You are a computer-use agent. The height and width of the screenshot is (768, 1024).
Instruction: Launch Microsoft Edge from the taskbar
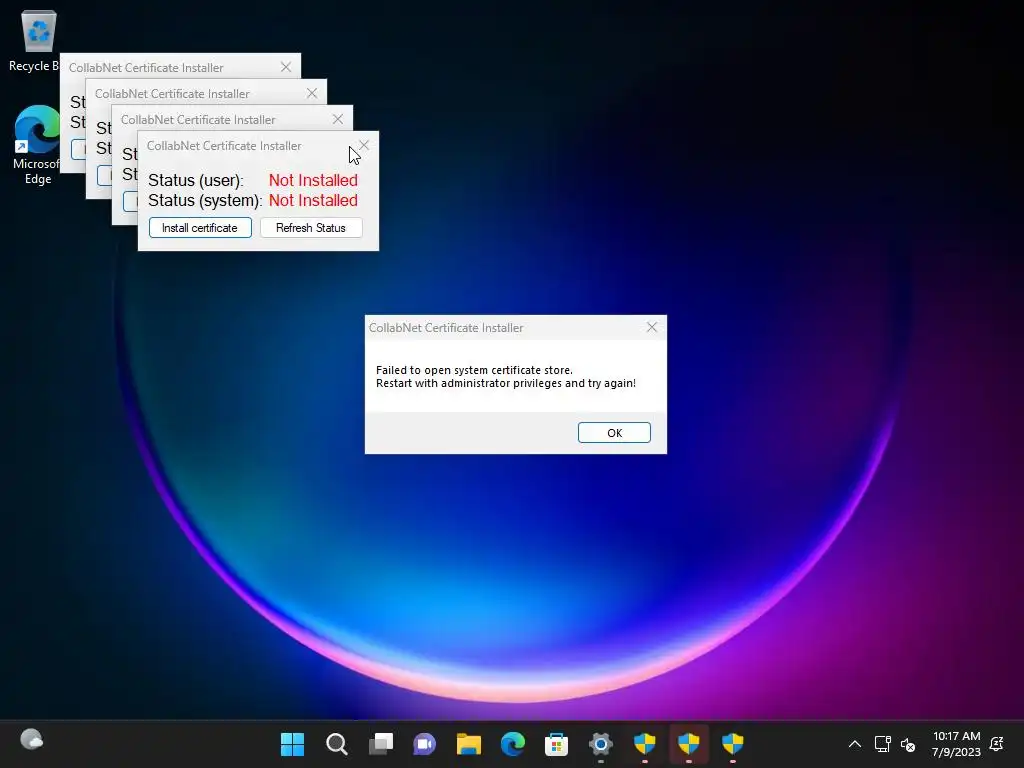point(513,744)
